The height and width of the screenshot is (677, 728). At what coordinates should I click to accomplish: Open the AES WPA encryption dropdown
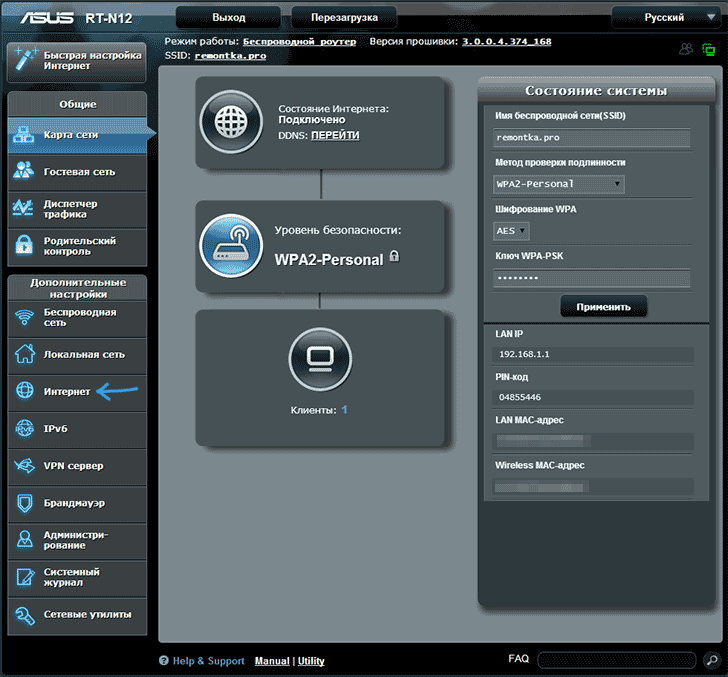click(511, 231)
